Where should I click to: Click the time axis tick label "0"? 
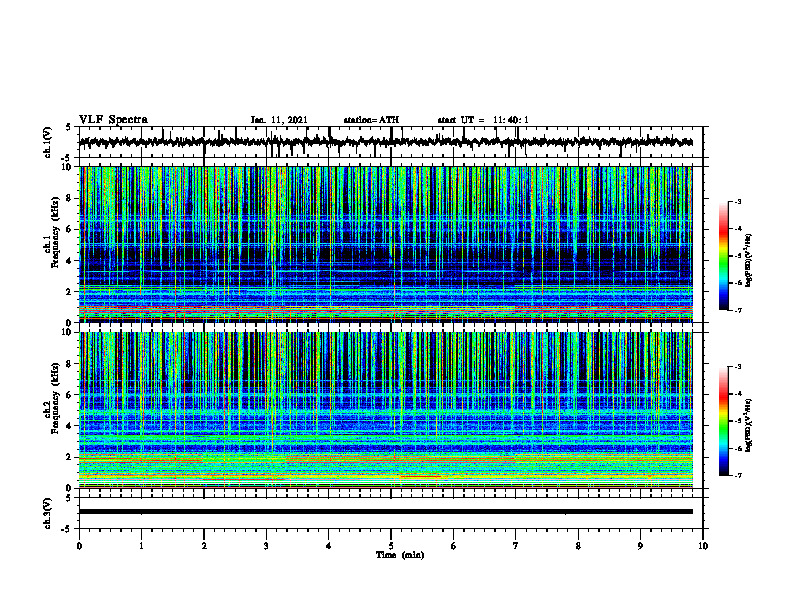pos(79,546)
